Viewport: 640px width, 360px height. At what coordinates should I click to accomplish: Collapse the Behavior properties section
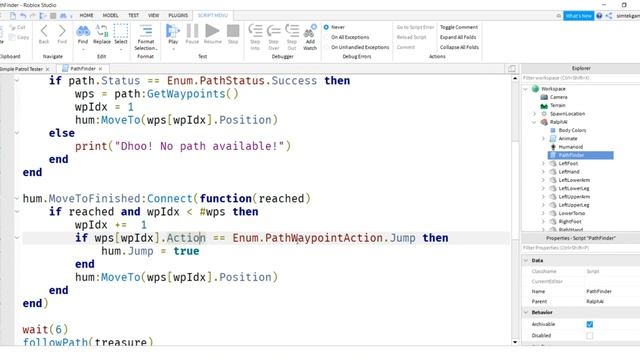(x=526, y=312)
